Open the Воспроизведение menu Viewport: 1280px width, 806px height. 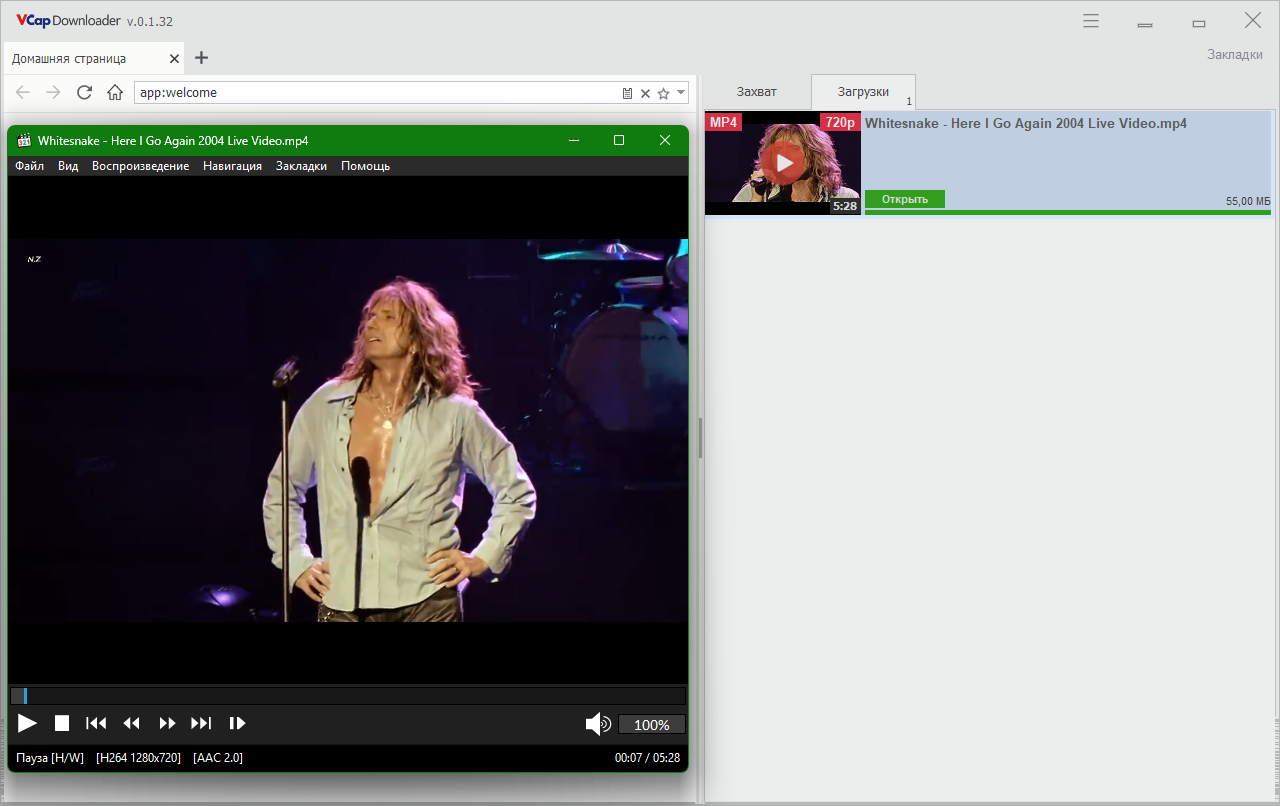140,166
